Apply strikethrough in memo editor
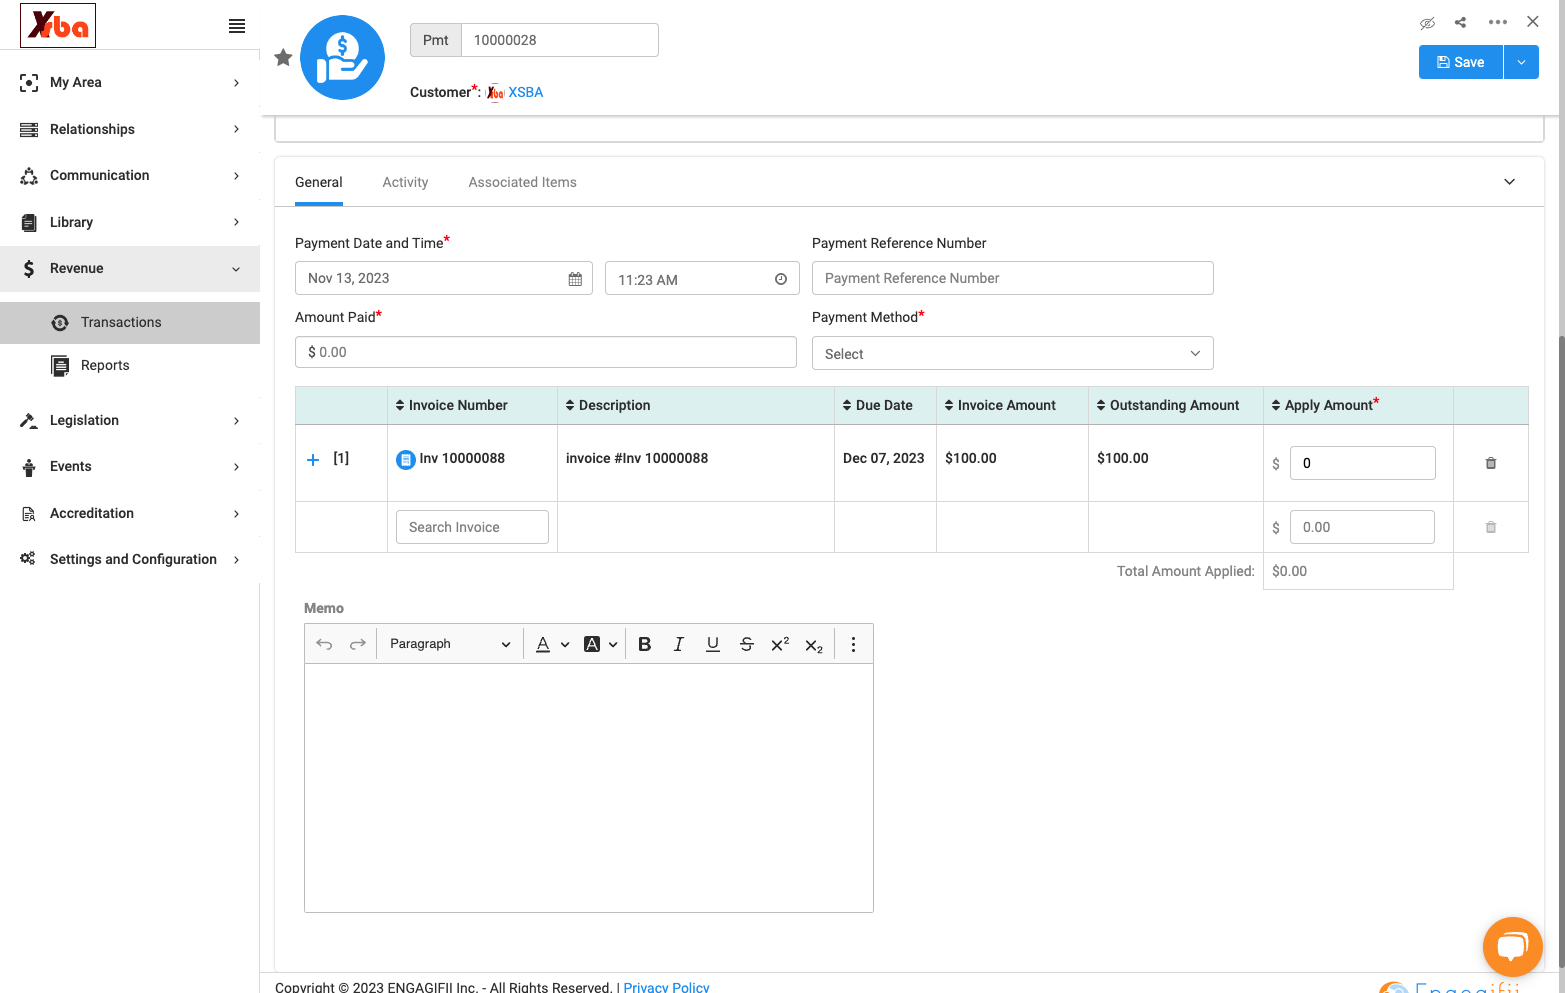Image resolution: width=1565 pixels, height=993 pixels. (747, 644)
